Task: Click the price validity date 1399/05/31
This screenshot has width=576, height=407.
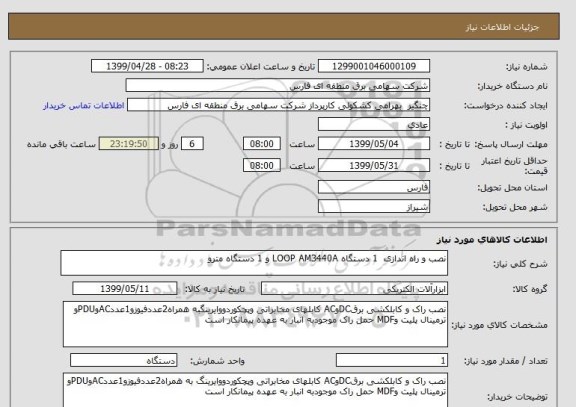Action: pyautogui.click(x=374, y=166)
